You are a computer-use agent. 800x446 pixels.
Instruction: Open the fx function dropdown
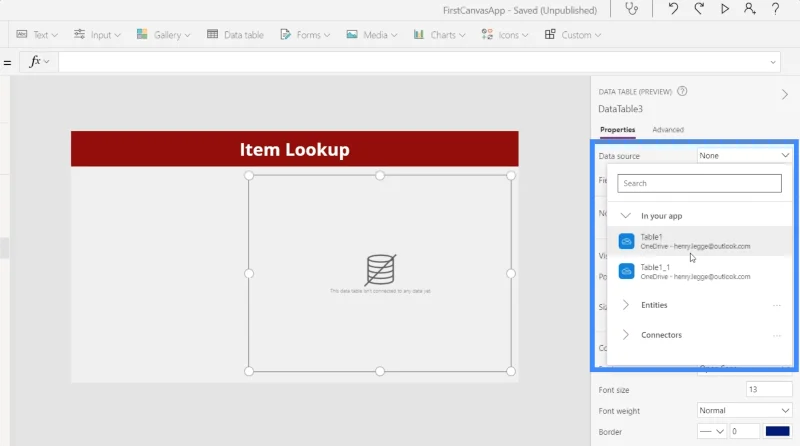(x=39, y=62)
